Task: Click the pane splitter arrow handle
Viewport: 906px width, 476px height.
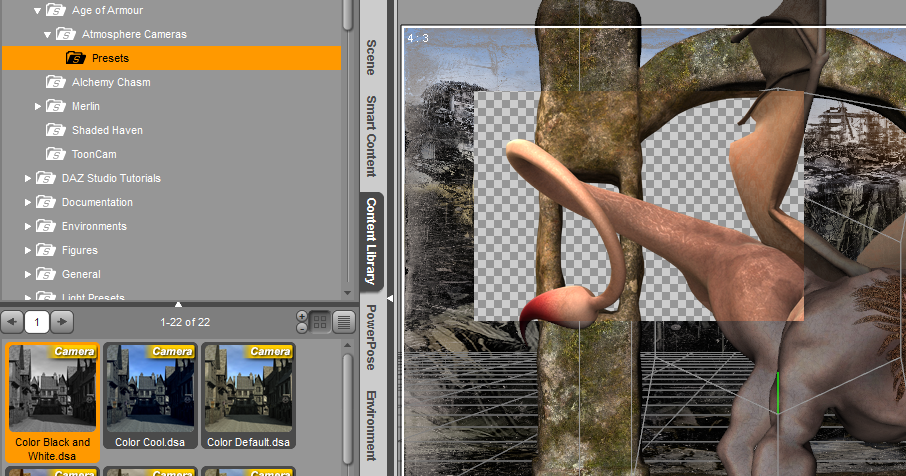Action: coord(178,304)
